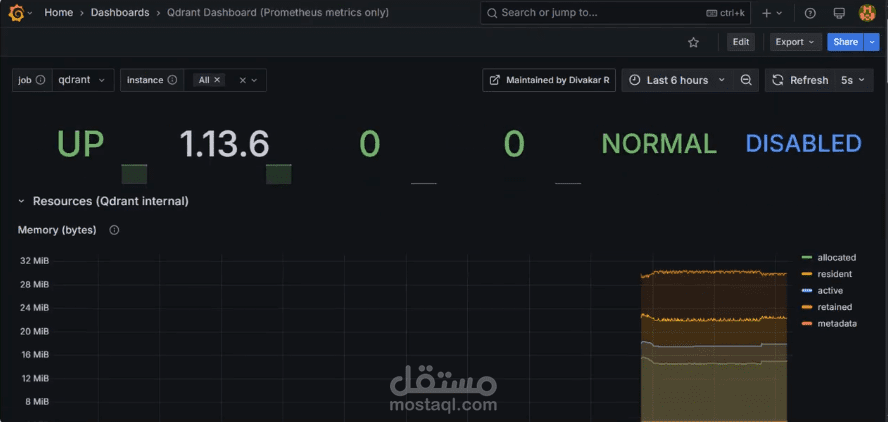Toggle the resident series in legend
This screenshot has width=888, height=422.
click(834, 274)
